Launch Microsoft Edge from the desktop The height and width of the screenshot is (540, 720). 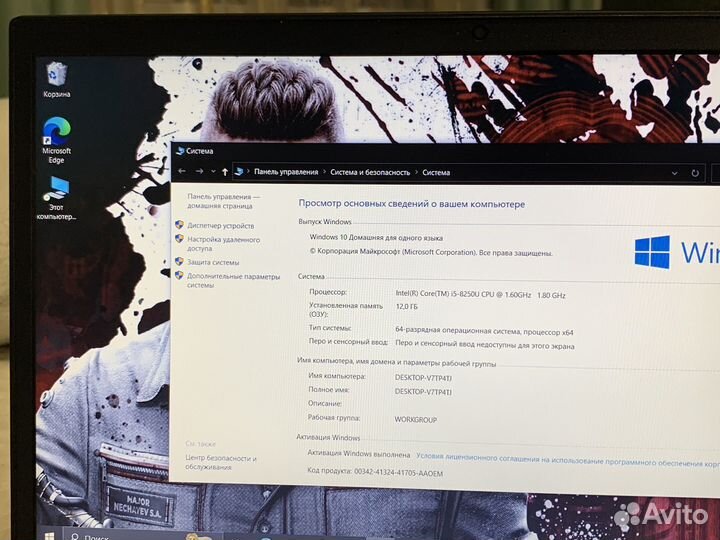[x=56, y=140]
